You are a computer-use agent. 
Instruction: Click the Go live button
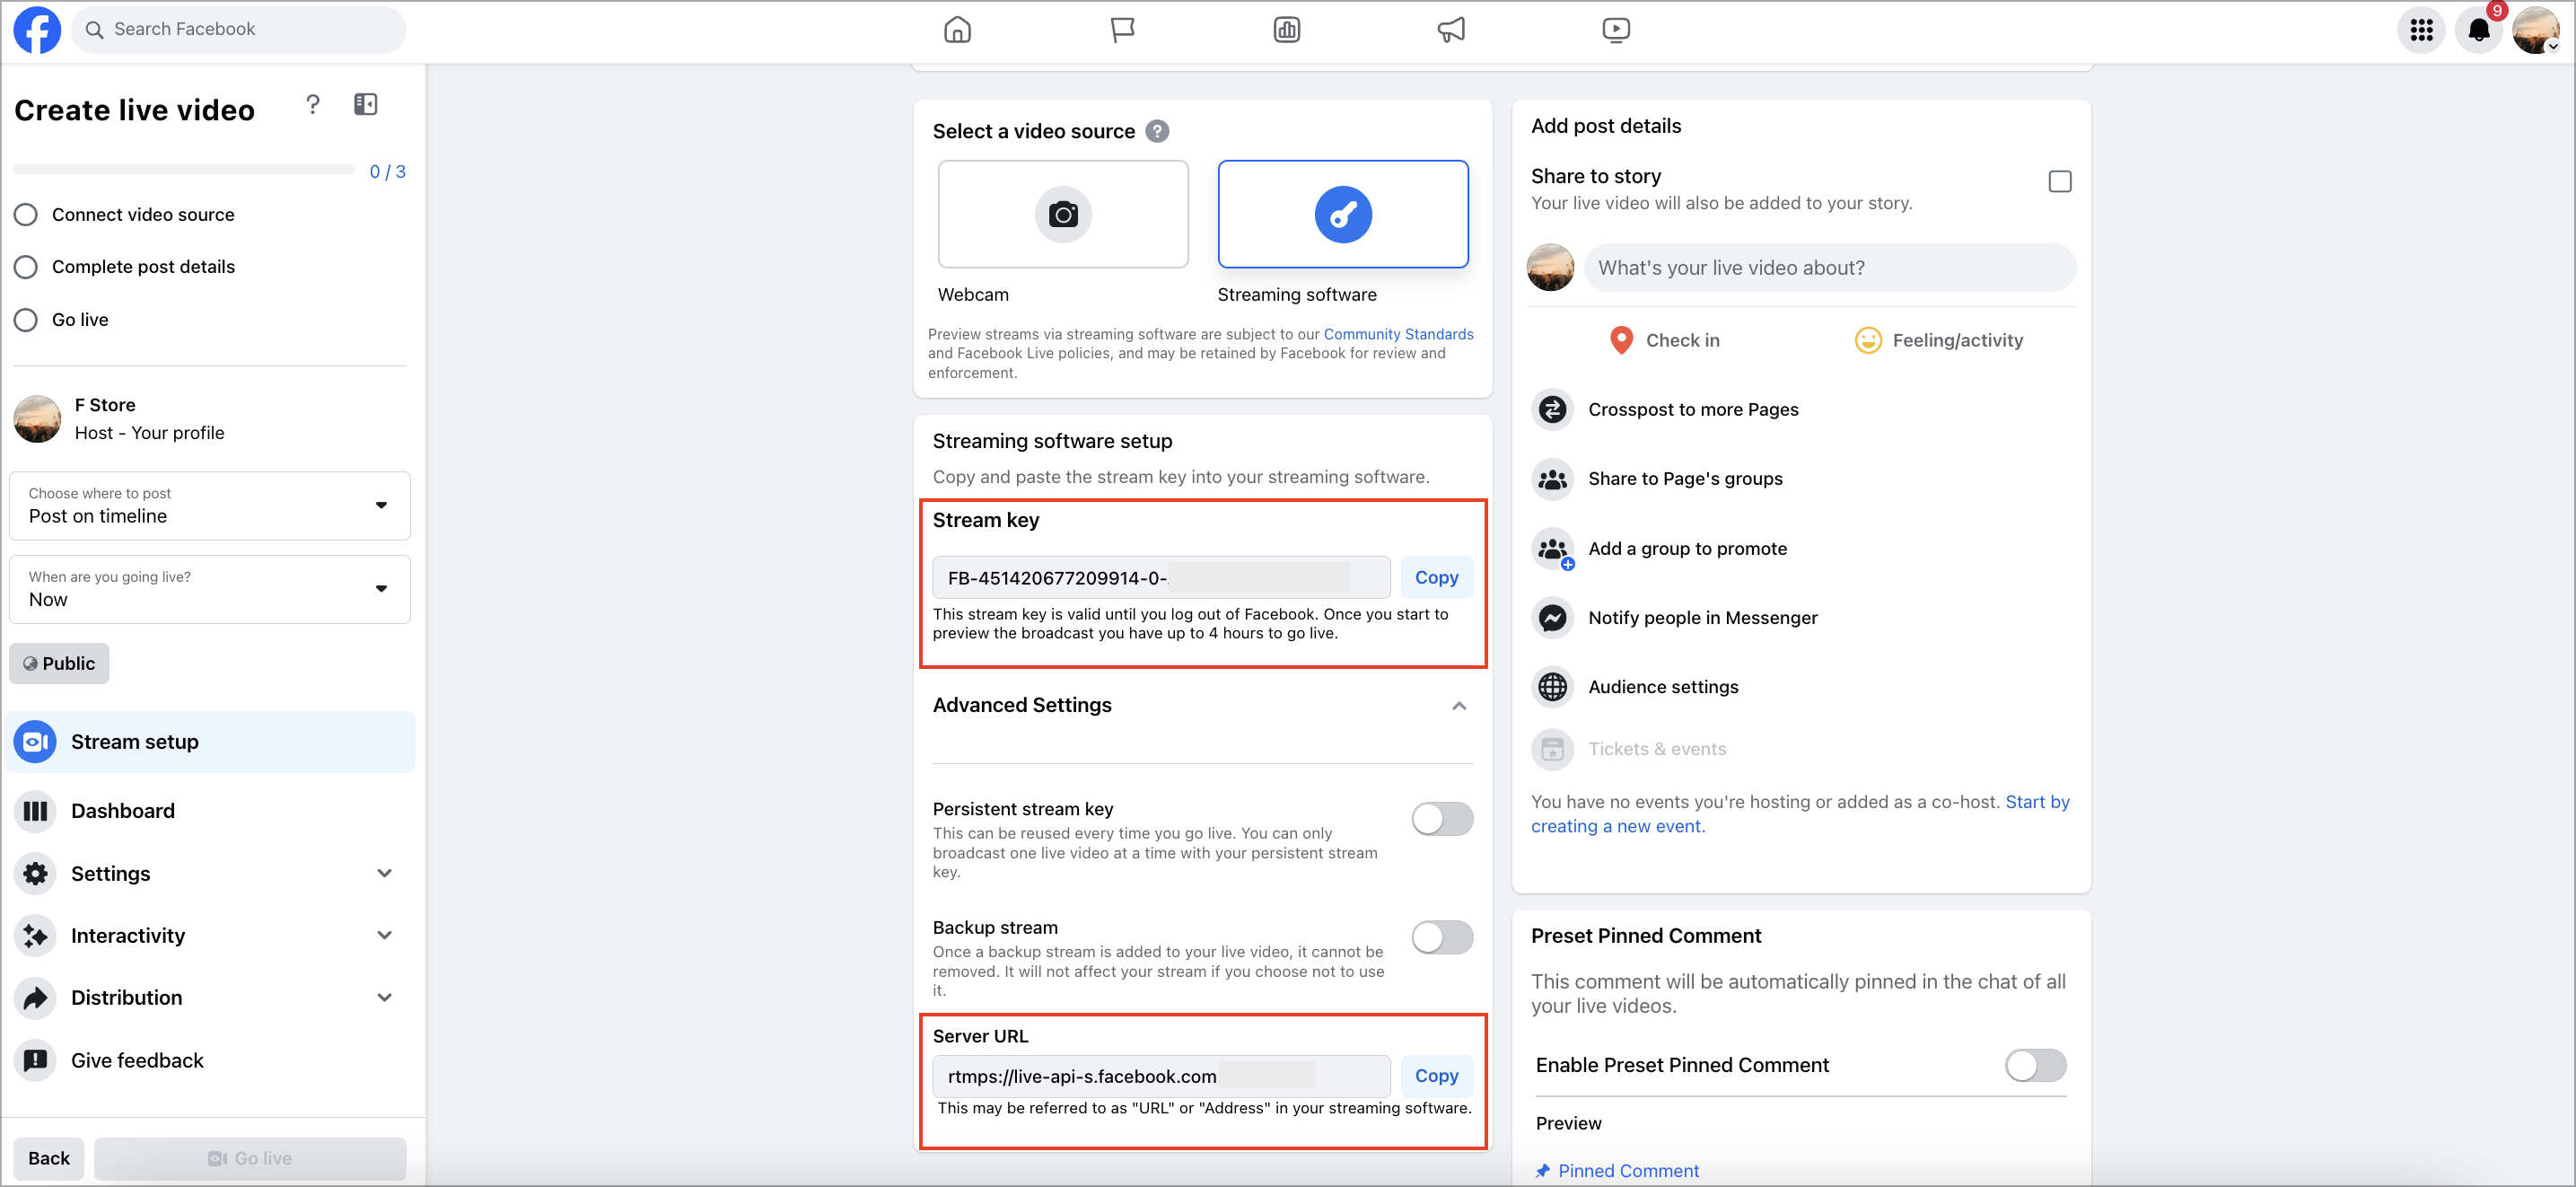[x=250, y=1158]
